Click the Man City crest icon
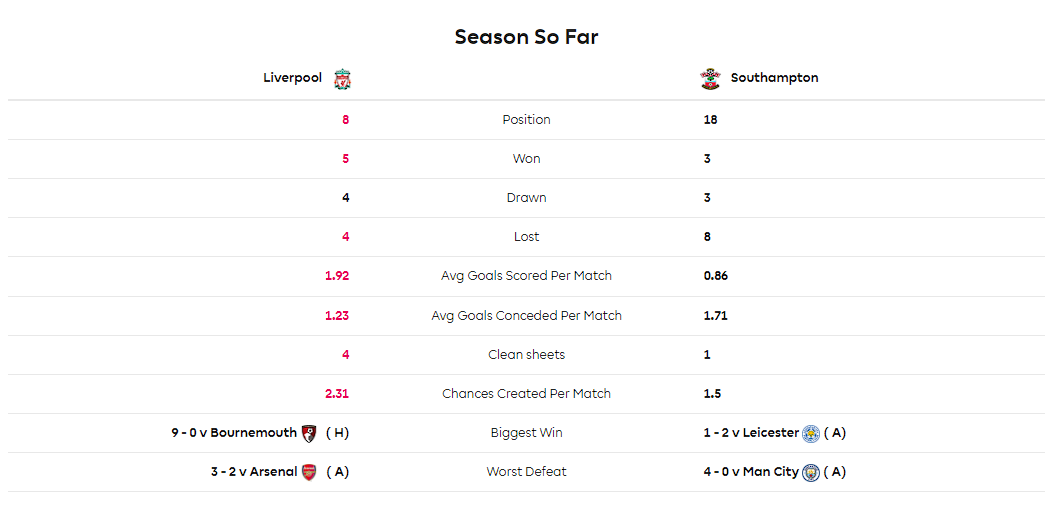1058x514 pixels. [x=811, y=472]
